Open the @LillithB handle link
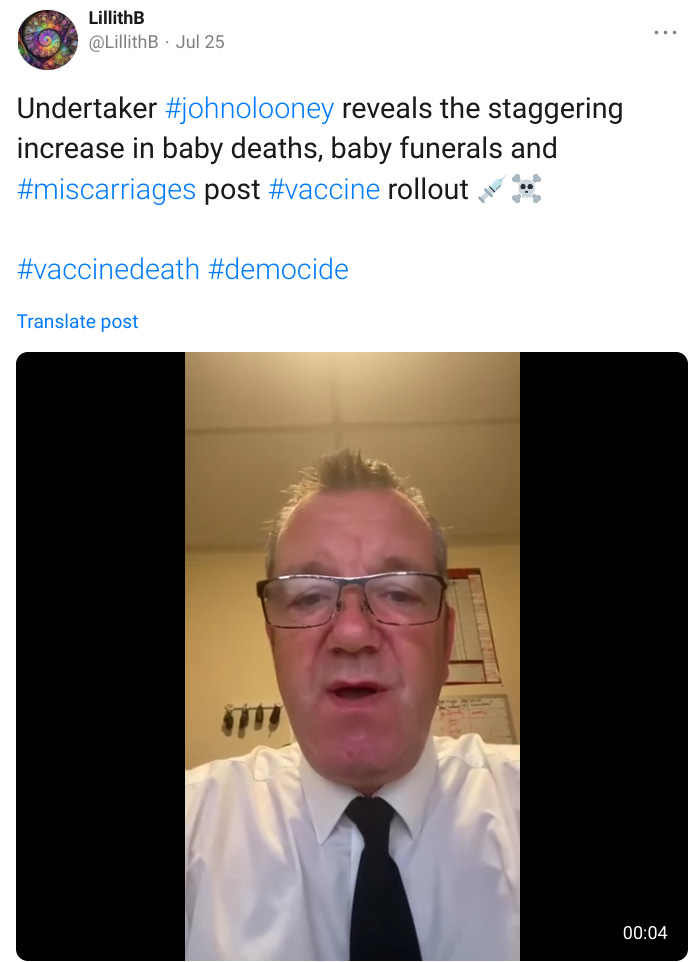694x962 pixels. coord(123,42)
